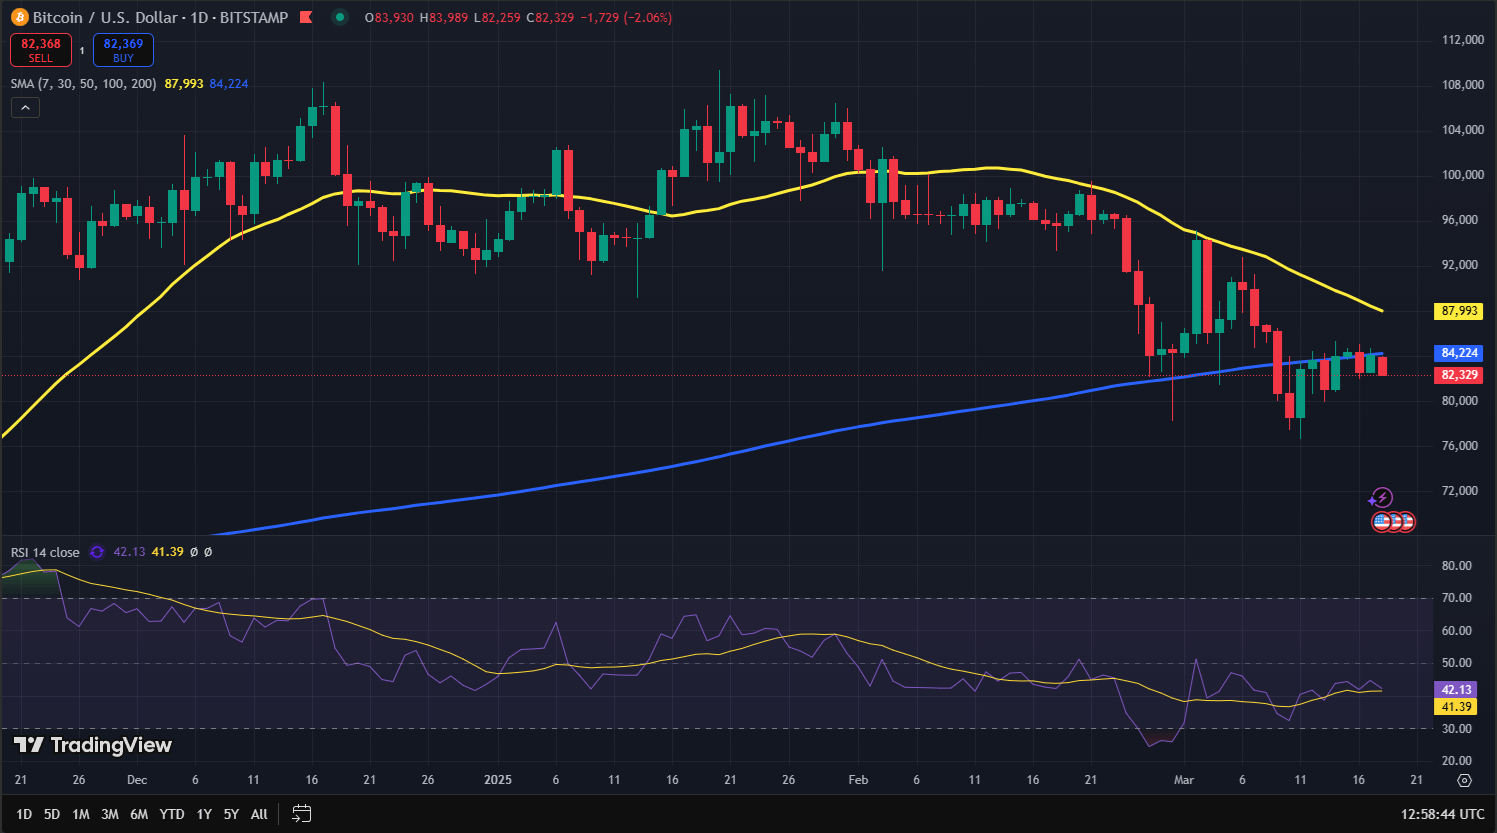This screenshot has width=1497, height=833.
Task: Open the go-to-date calendar icon
Action: pyautogui.click(x=302, y=814)
